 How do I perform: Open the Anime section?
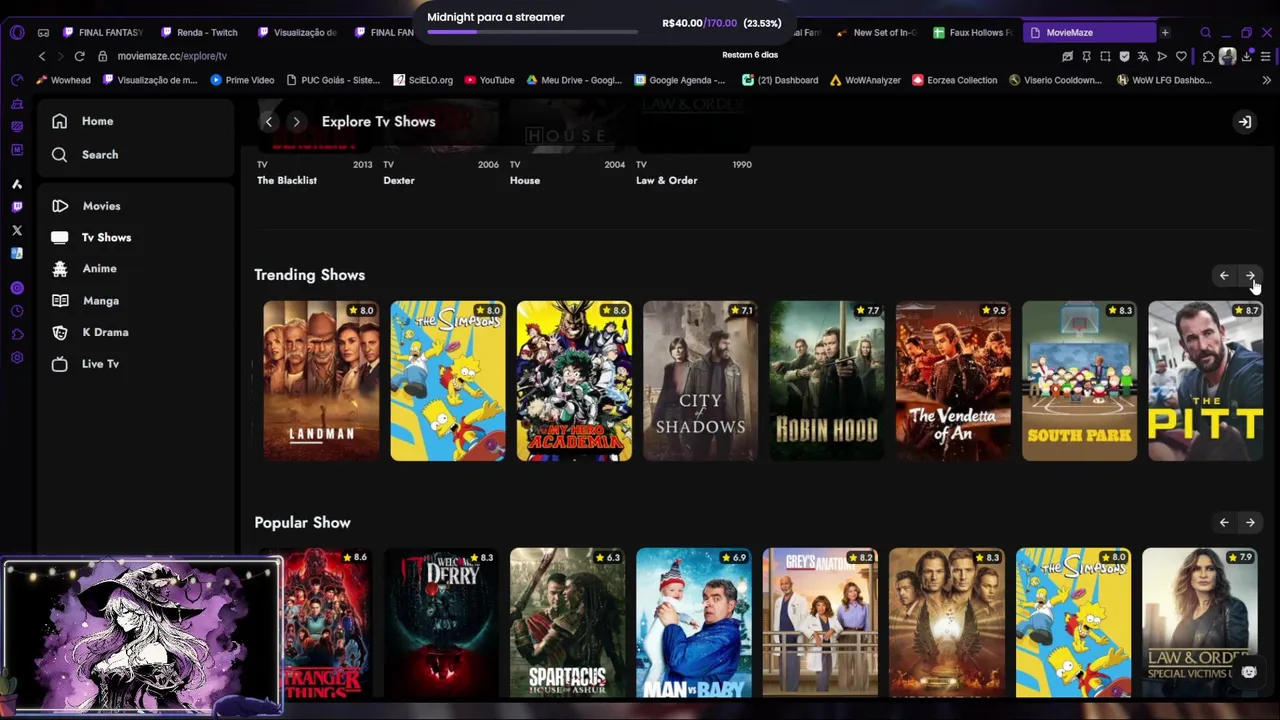[x=99, y=269]
